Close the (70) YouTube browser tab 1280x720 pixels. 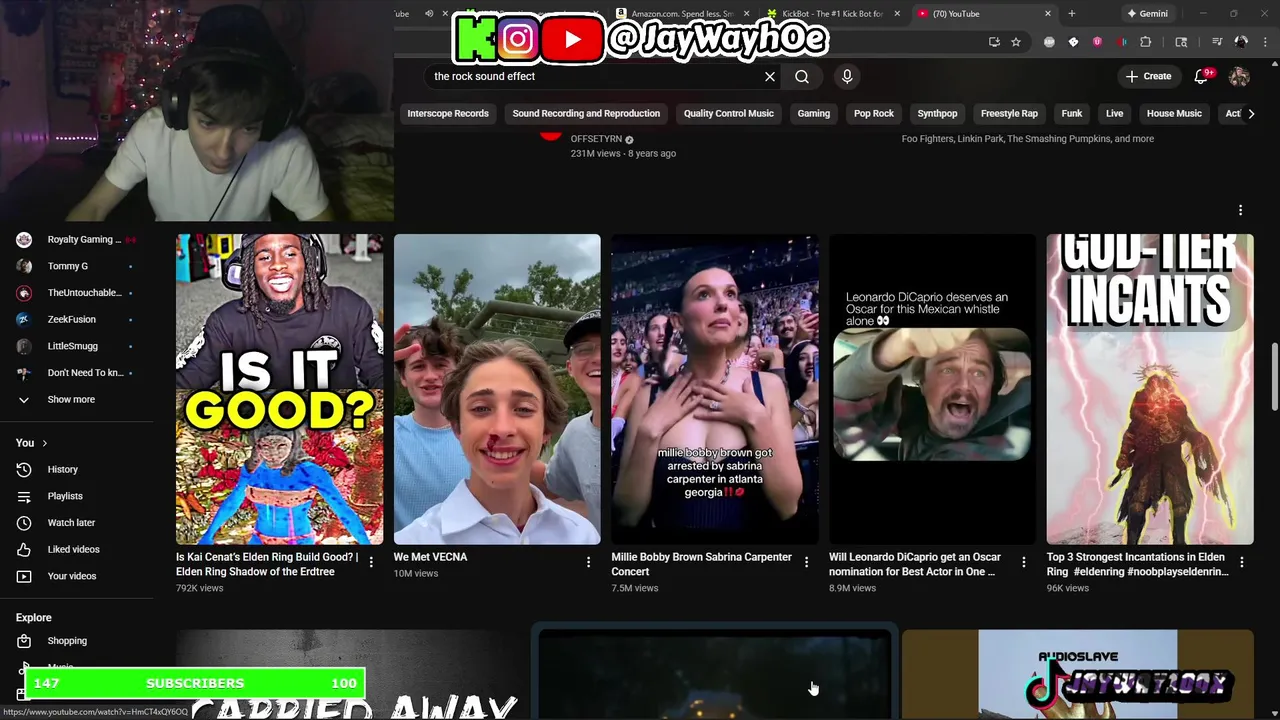click(x=1048, y=14)
